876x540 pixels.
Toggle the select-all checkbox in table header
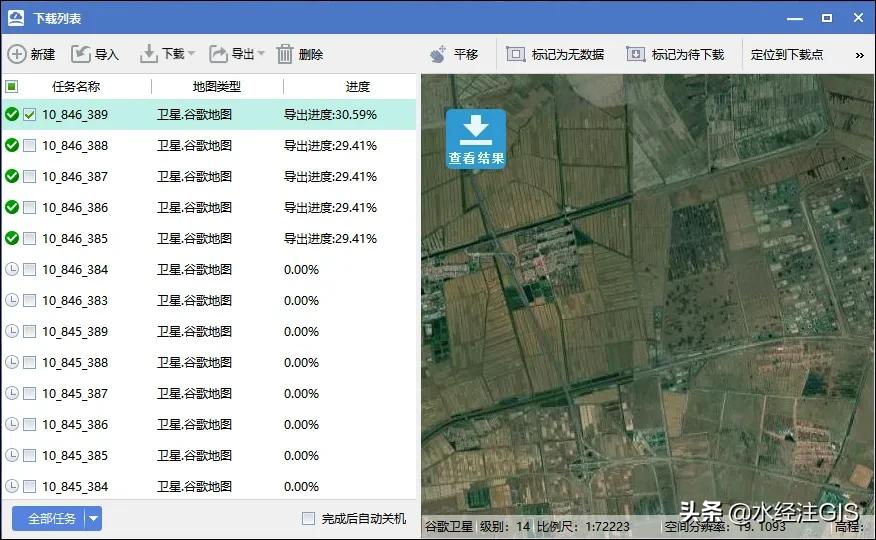[x=11, y=87]
